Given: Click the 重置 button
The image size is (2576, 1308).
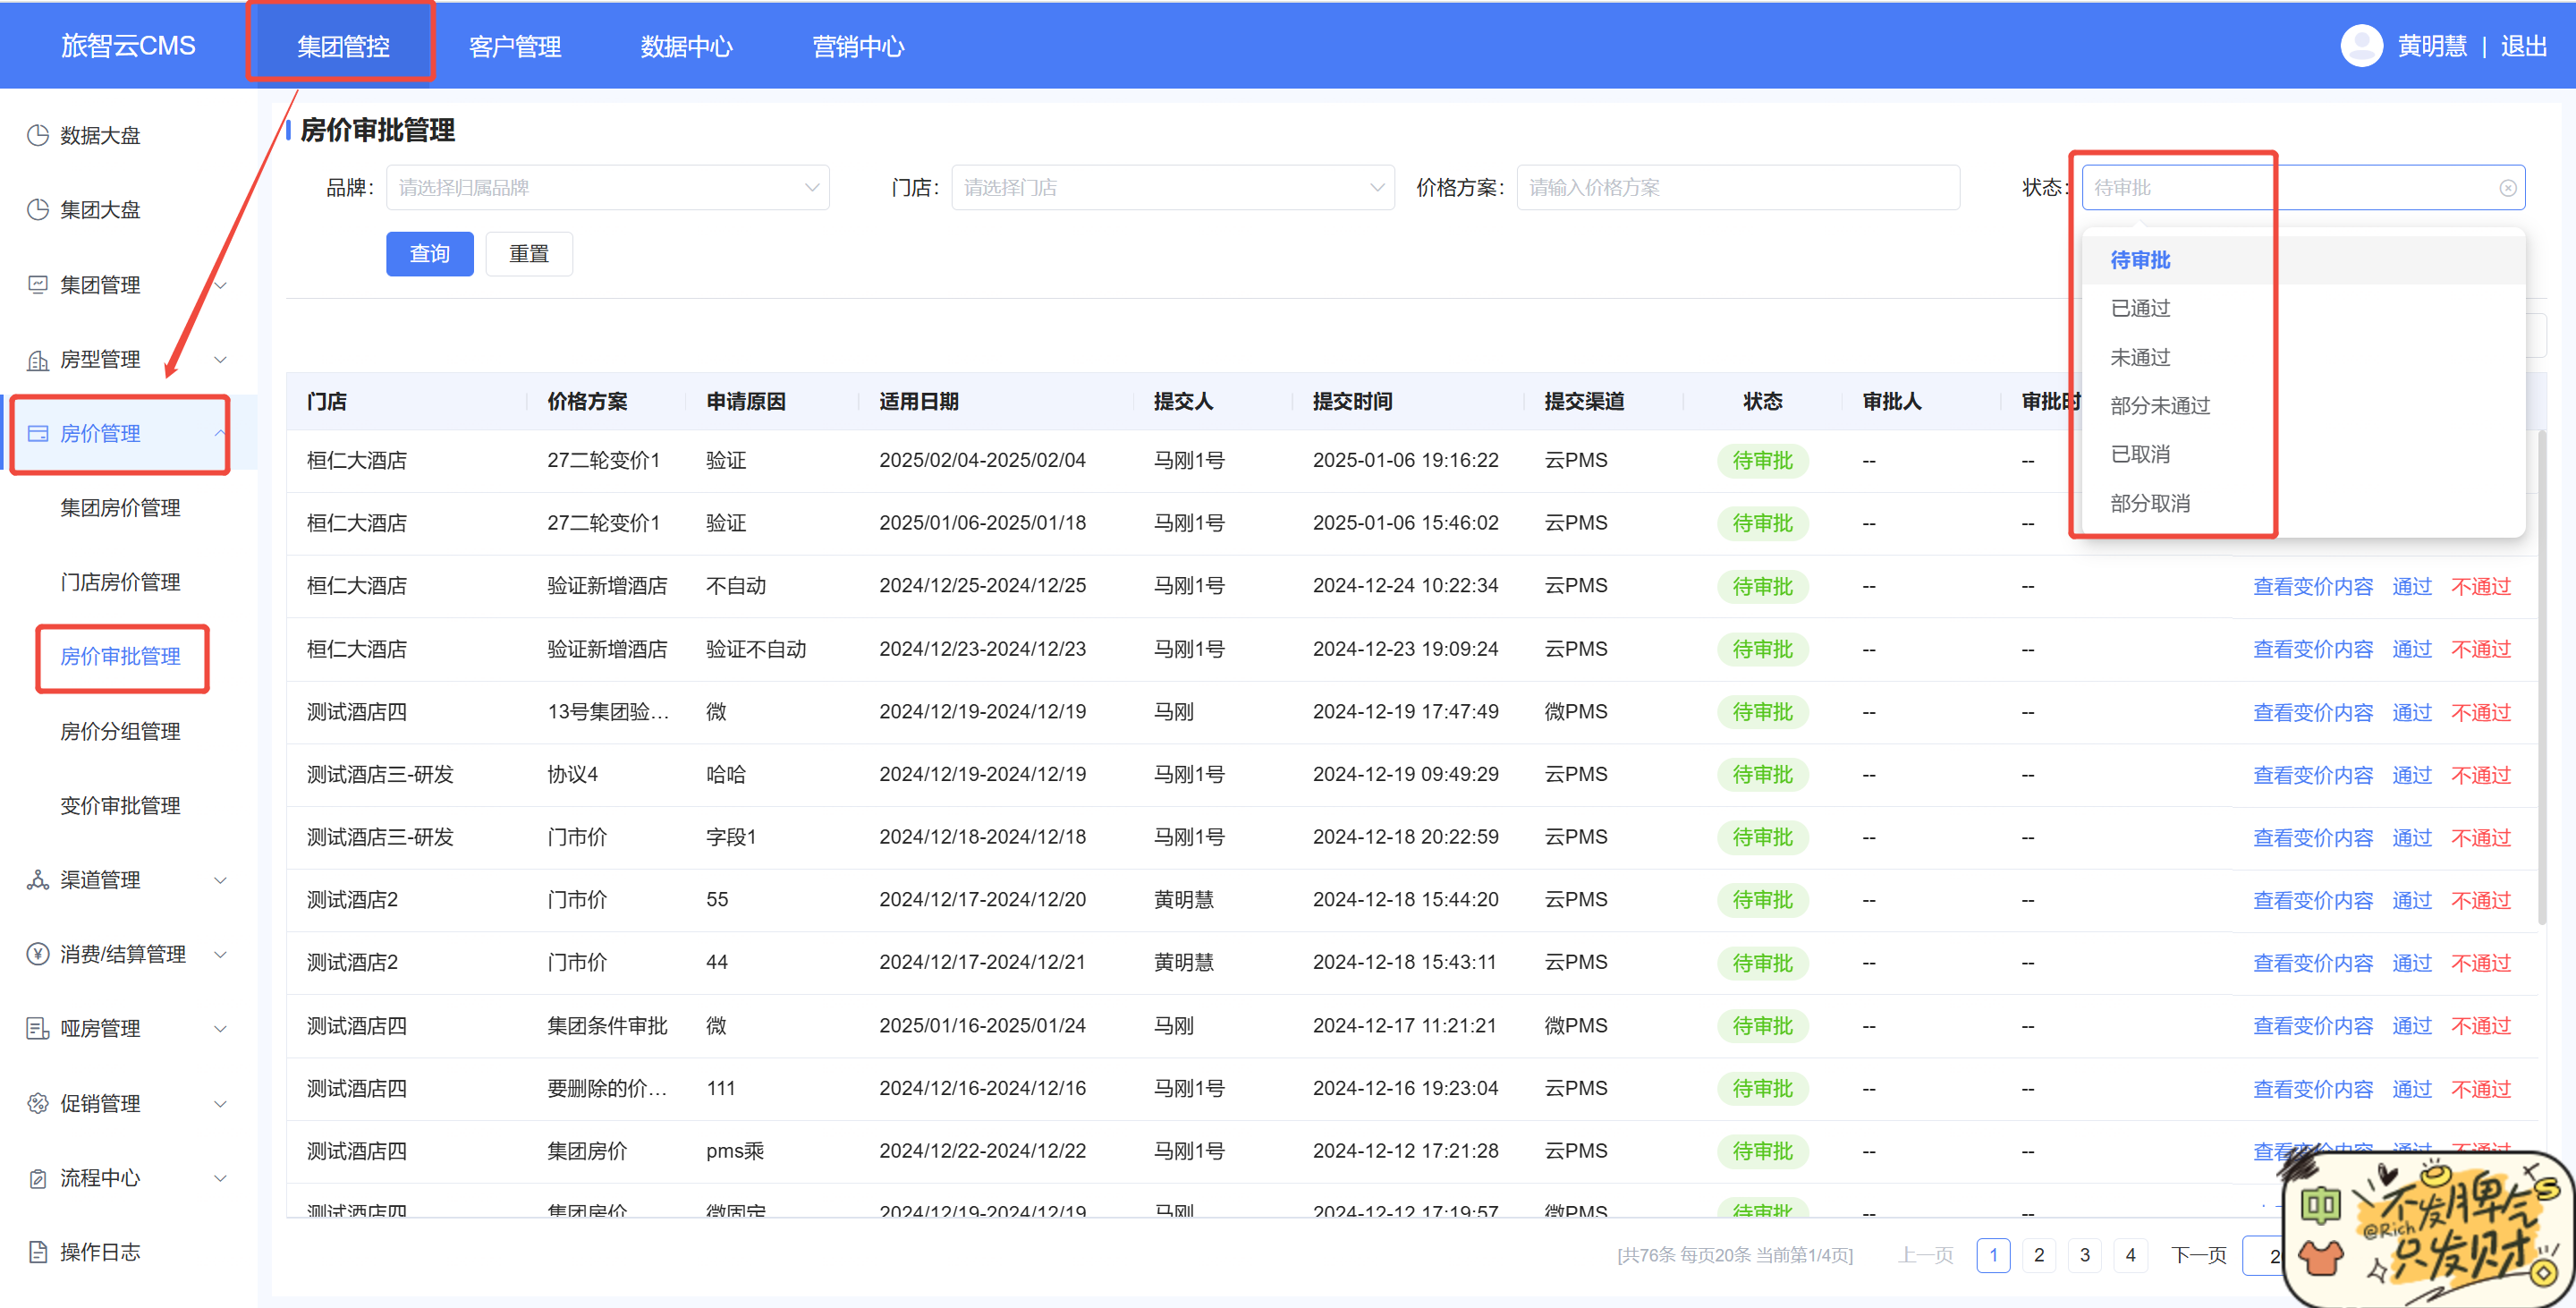Looking at the screenshot, I should [x=529, y=254].
